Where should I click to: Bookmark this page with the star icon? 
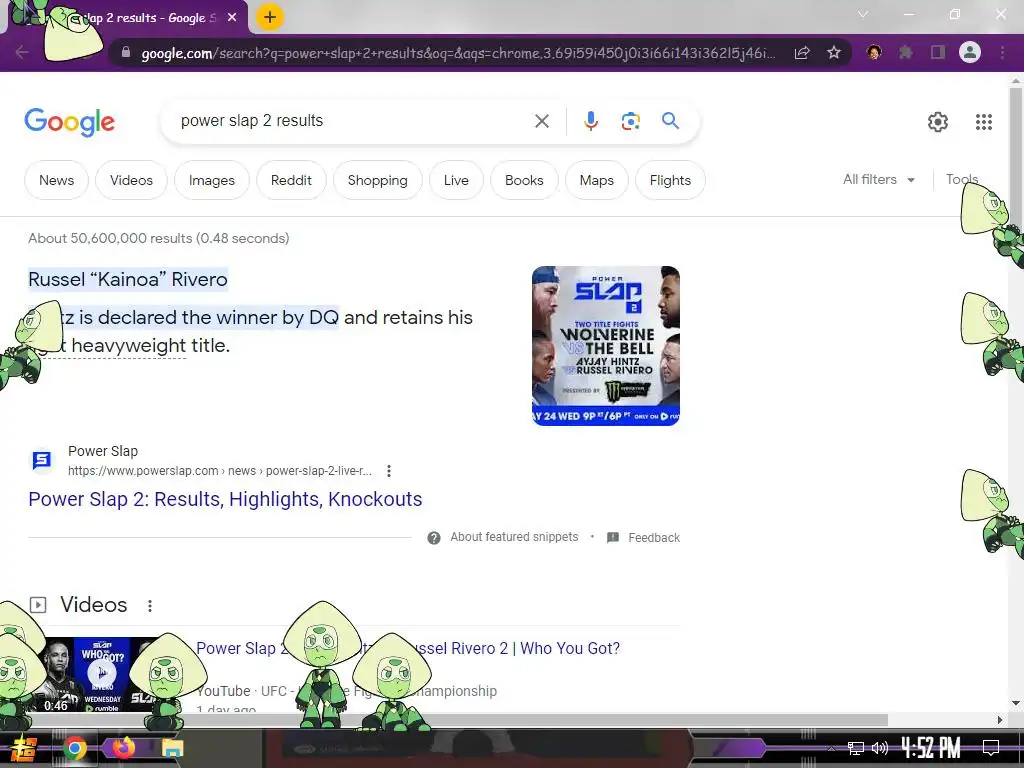834,53
